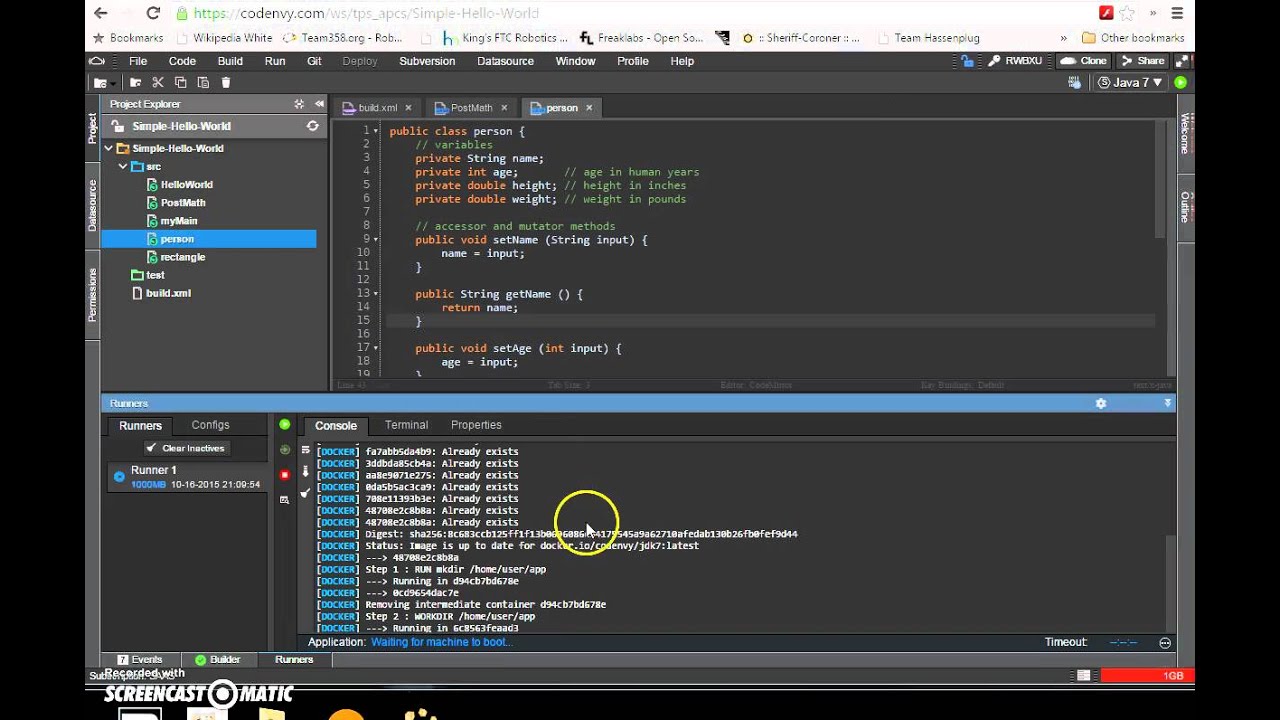Click Clear Inactives button
Screen dimensions: 1280x720
(x=185, y=448)
